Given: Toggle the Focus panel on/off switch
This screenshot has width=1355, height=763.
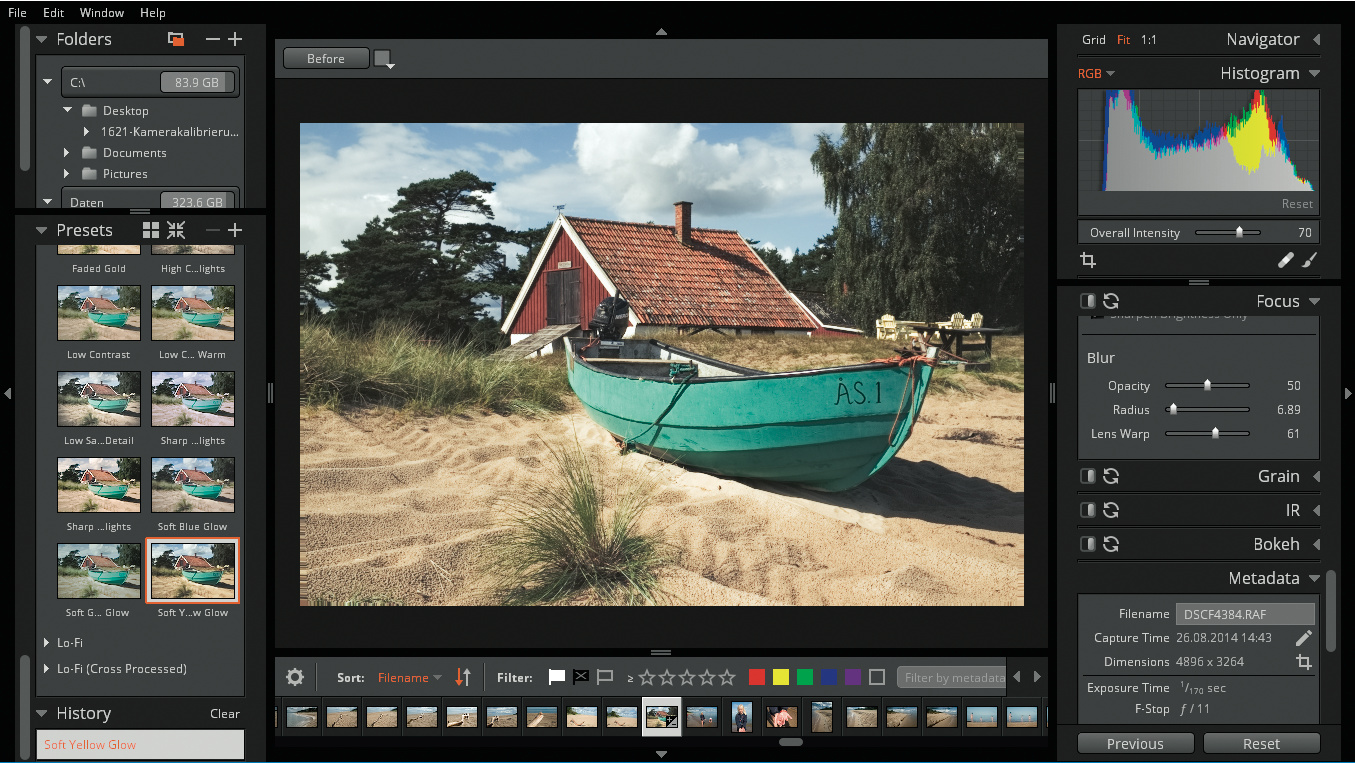Looking at the screenshot, I should coord(1088,301).
